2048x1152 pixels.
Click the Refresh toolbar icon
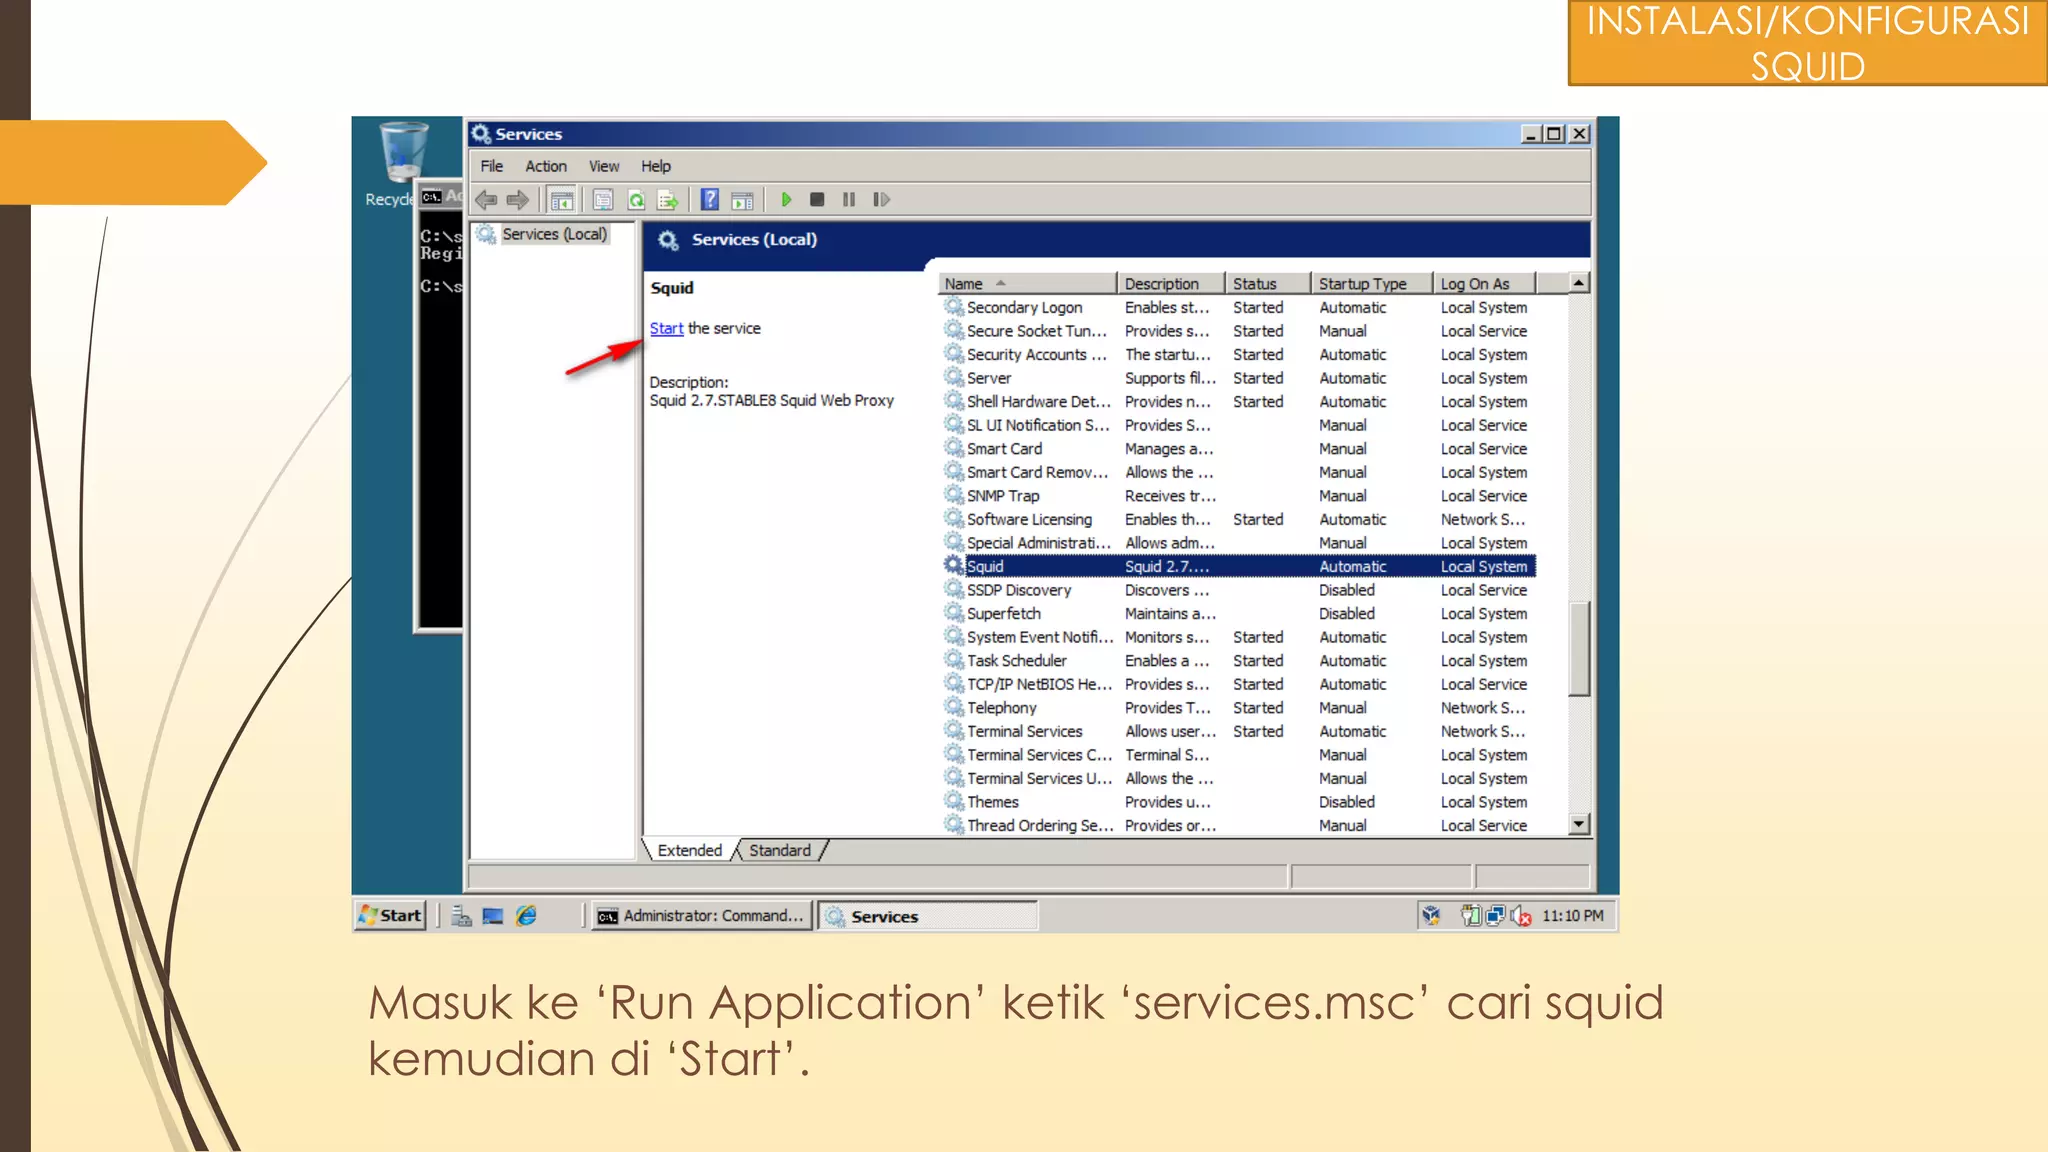coord(636,200)
